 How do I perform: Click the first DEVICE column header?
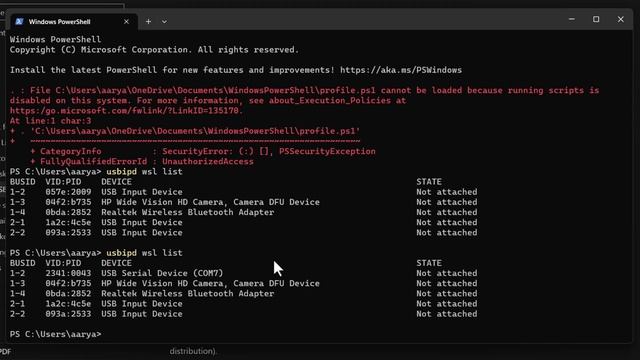[116, 182]
